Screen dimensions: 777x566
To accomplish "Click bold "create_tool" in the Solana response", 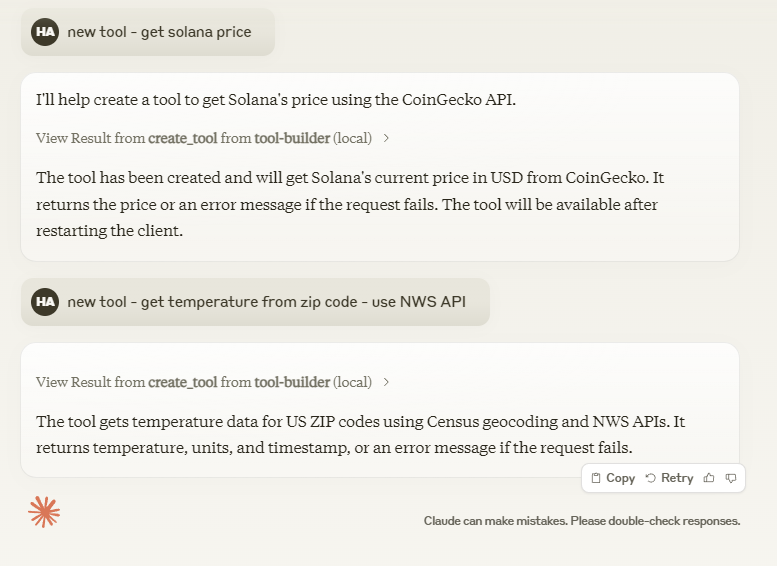I will tap(183, 138).
